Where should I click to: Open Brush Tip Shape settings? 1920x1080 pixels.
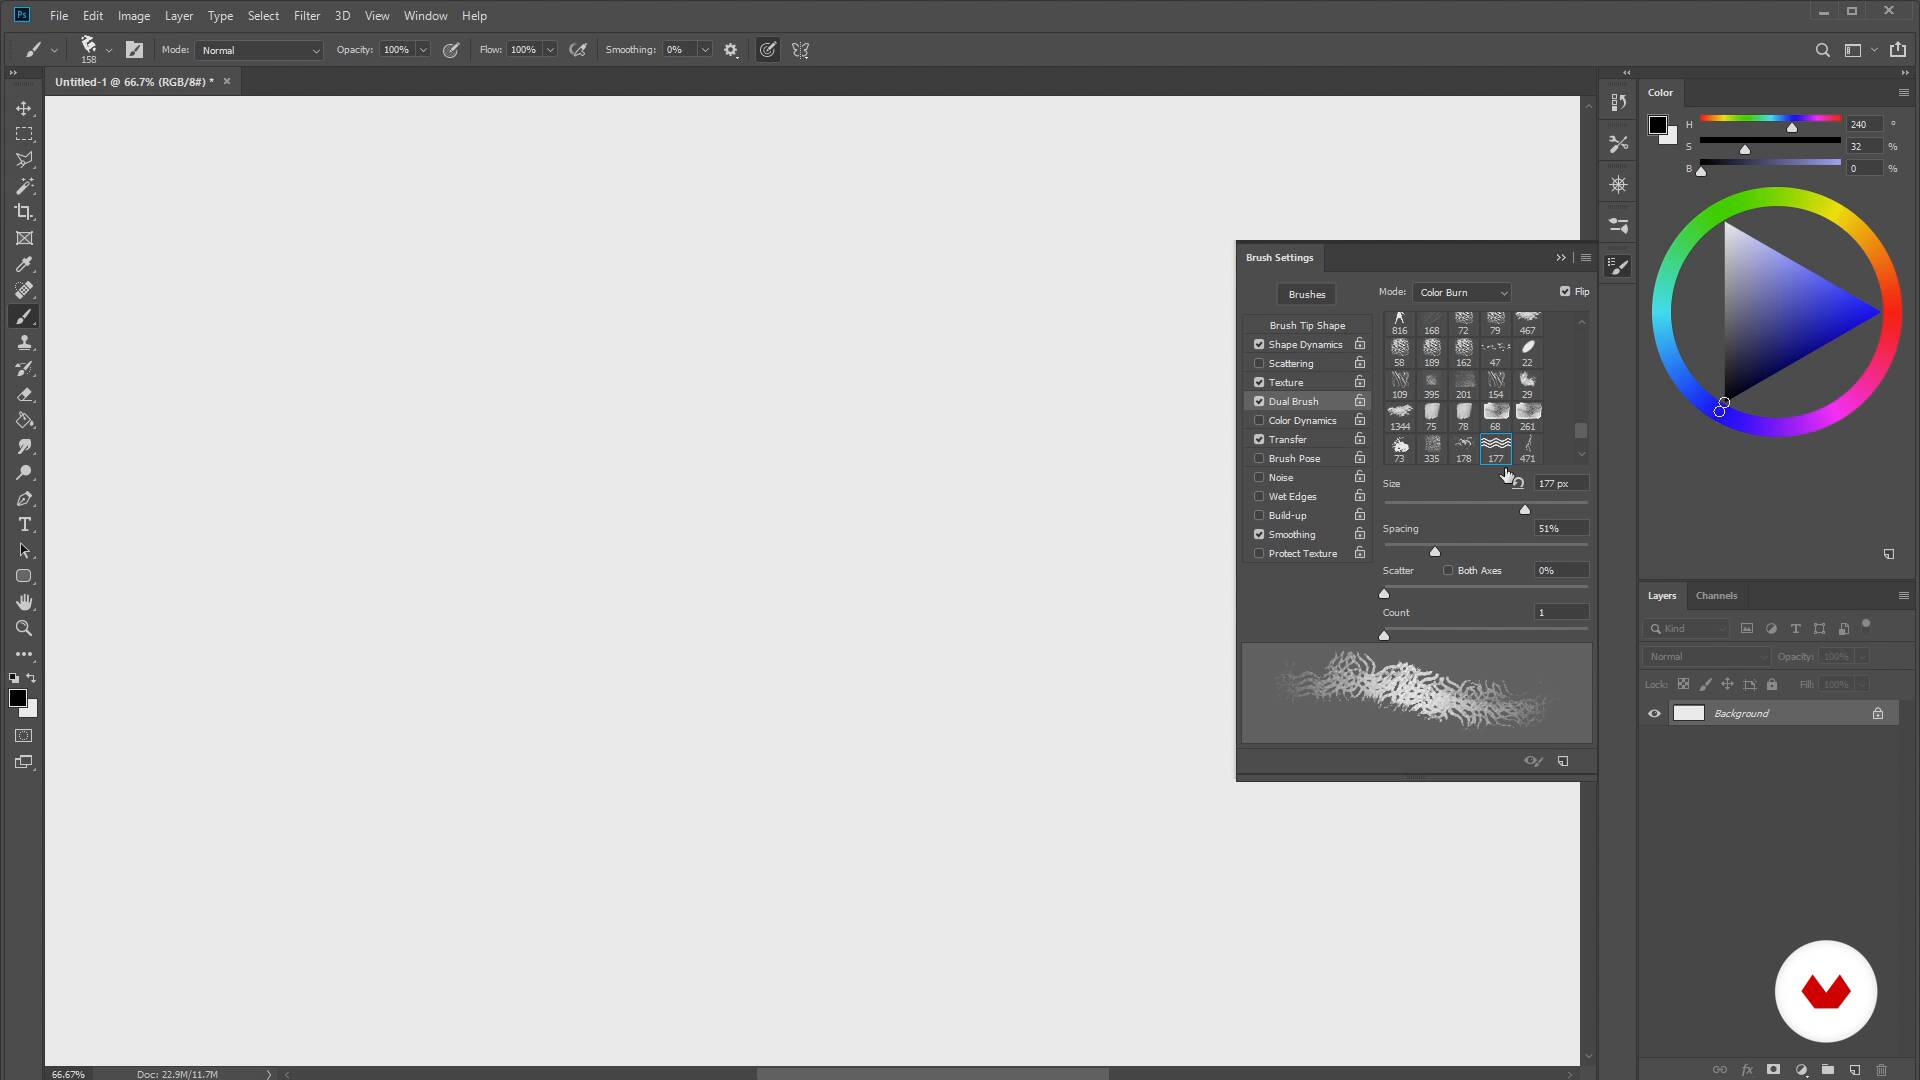(1307, 325)
